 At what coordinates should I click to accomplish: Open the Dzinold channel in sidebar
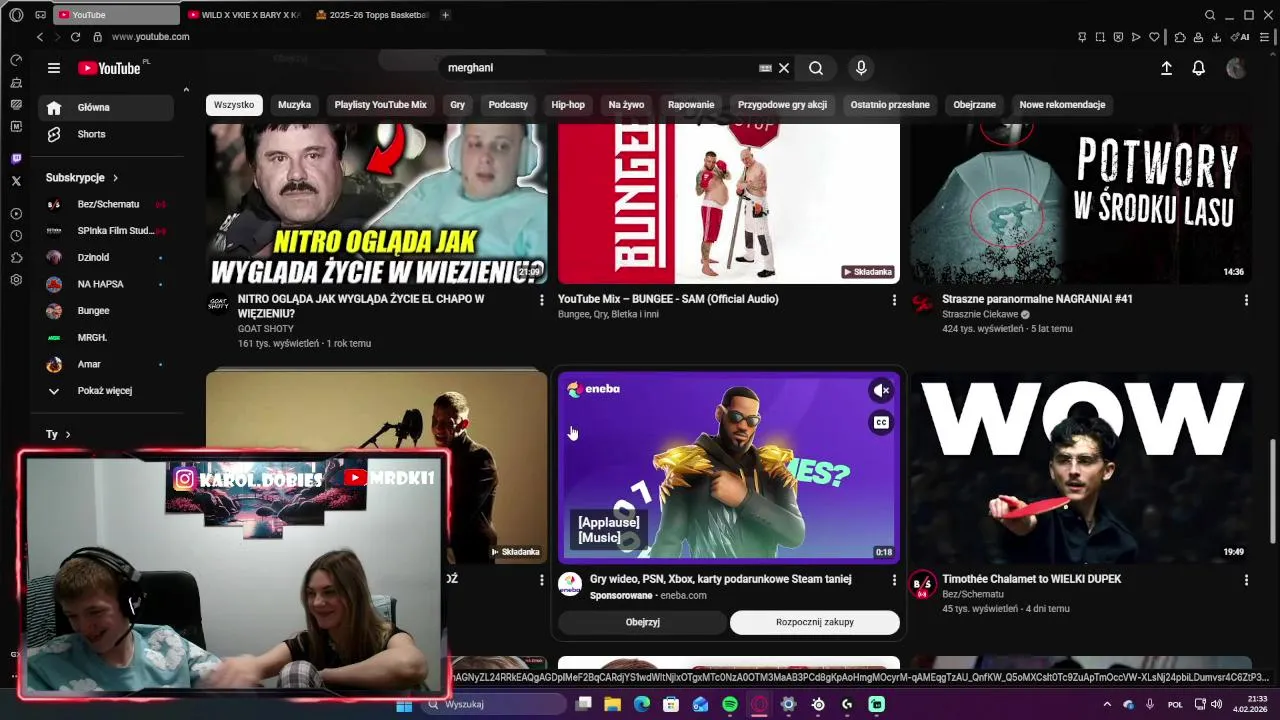pyautogui.click(x=108, y=257)
